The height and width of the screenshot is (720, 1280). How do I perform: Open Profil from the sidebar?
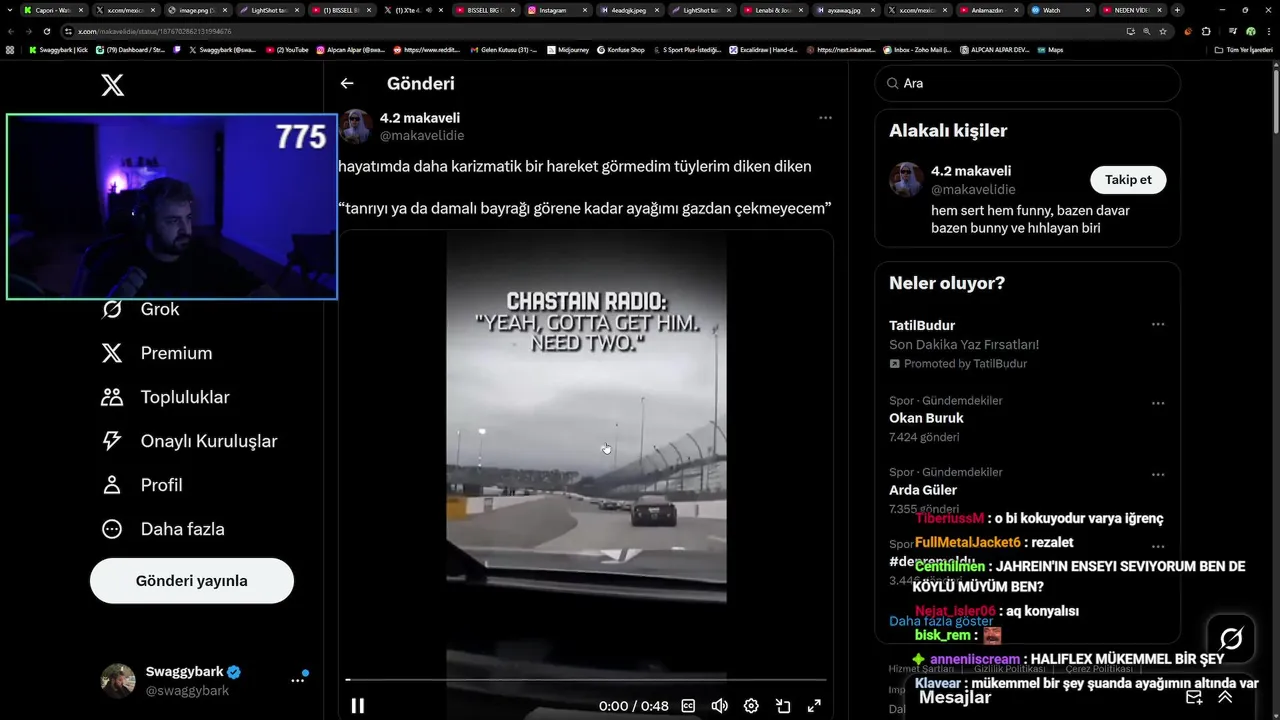141,485
